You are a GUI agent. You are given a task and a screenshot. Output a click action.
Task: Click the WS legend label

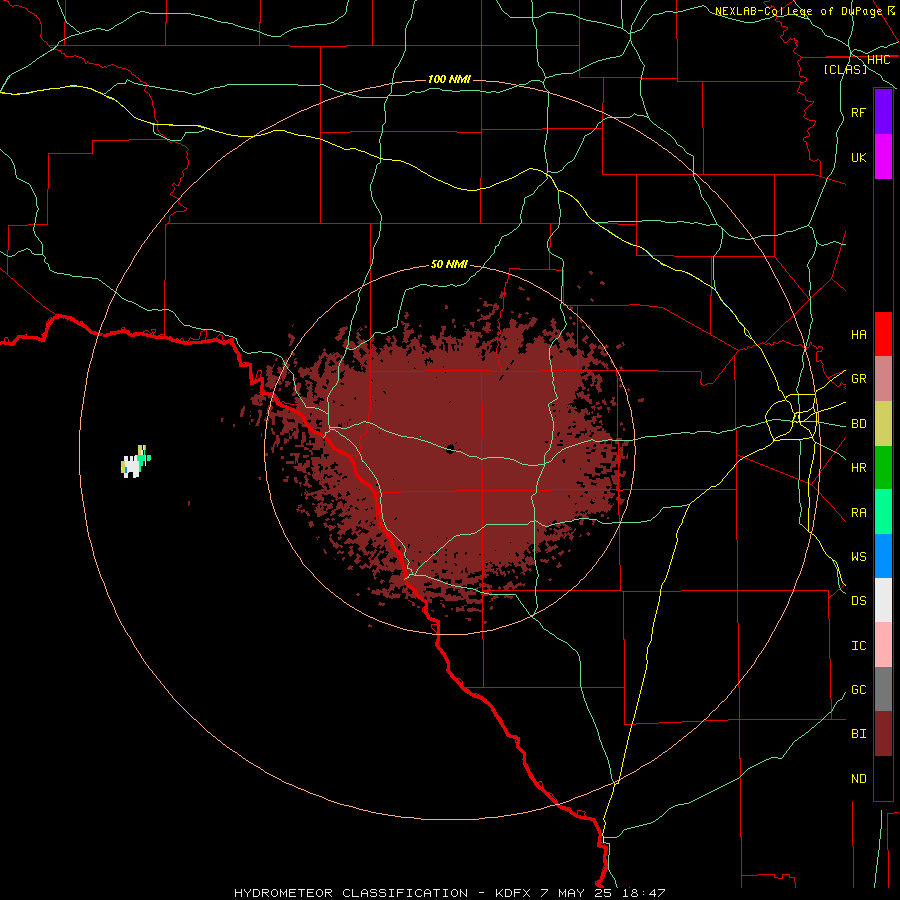[858, 556]
